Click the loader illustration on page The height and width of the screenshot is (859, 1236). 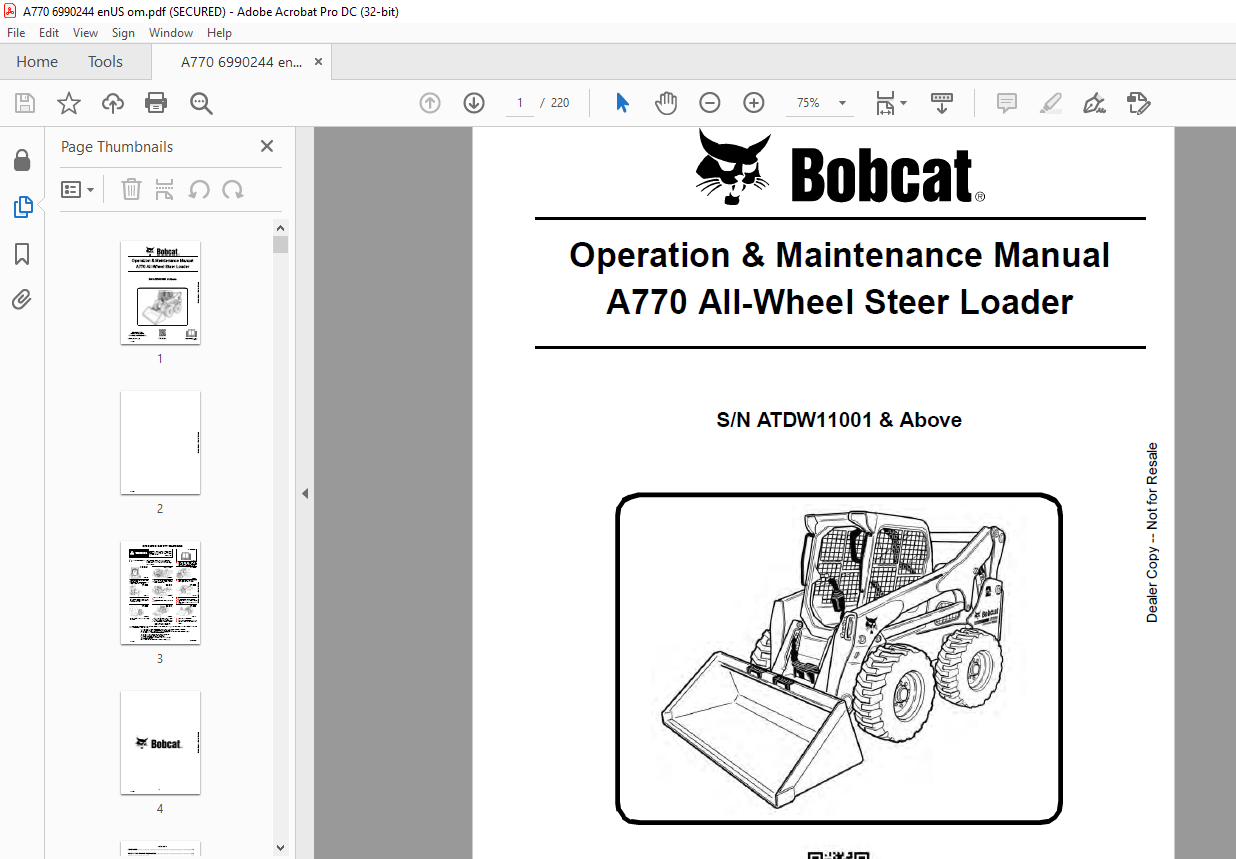coord(838,658)
